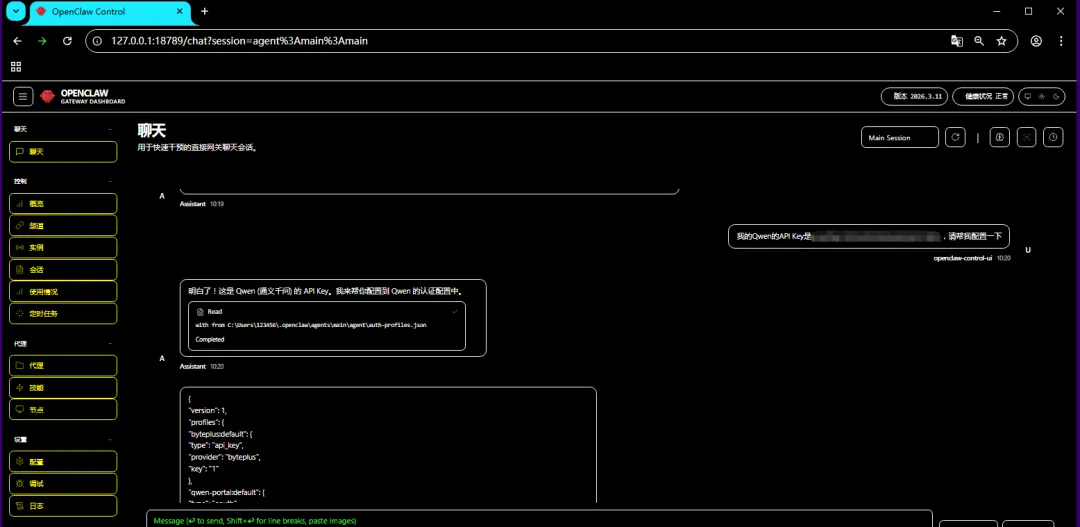Open the Main Session selector
Screen dimensions: 1080x527
[x=900, y=137]
